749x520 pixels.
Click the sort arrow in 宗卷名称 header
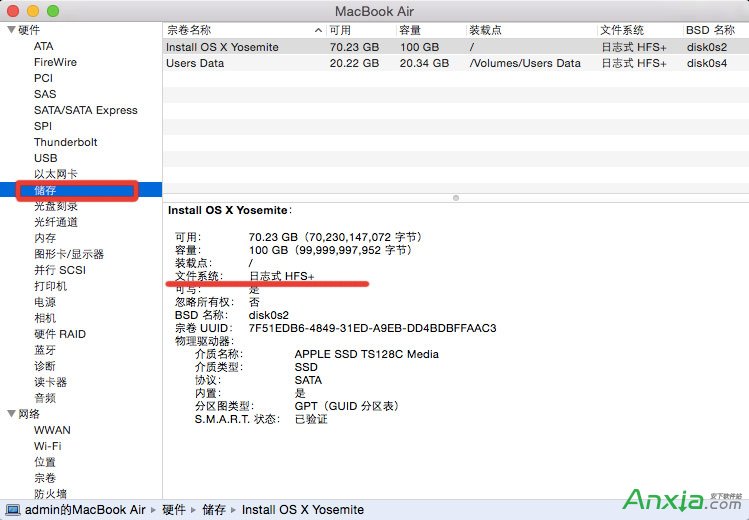(319, 31)
